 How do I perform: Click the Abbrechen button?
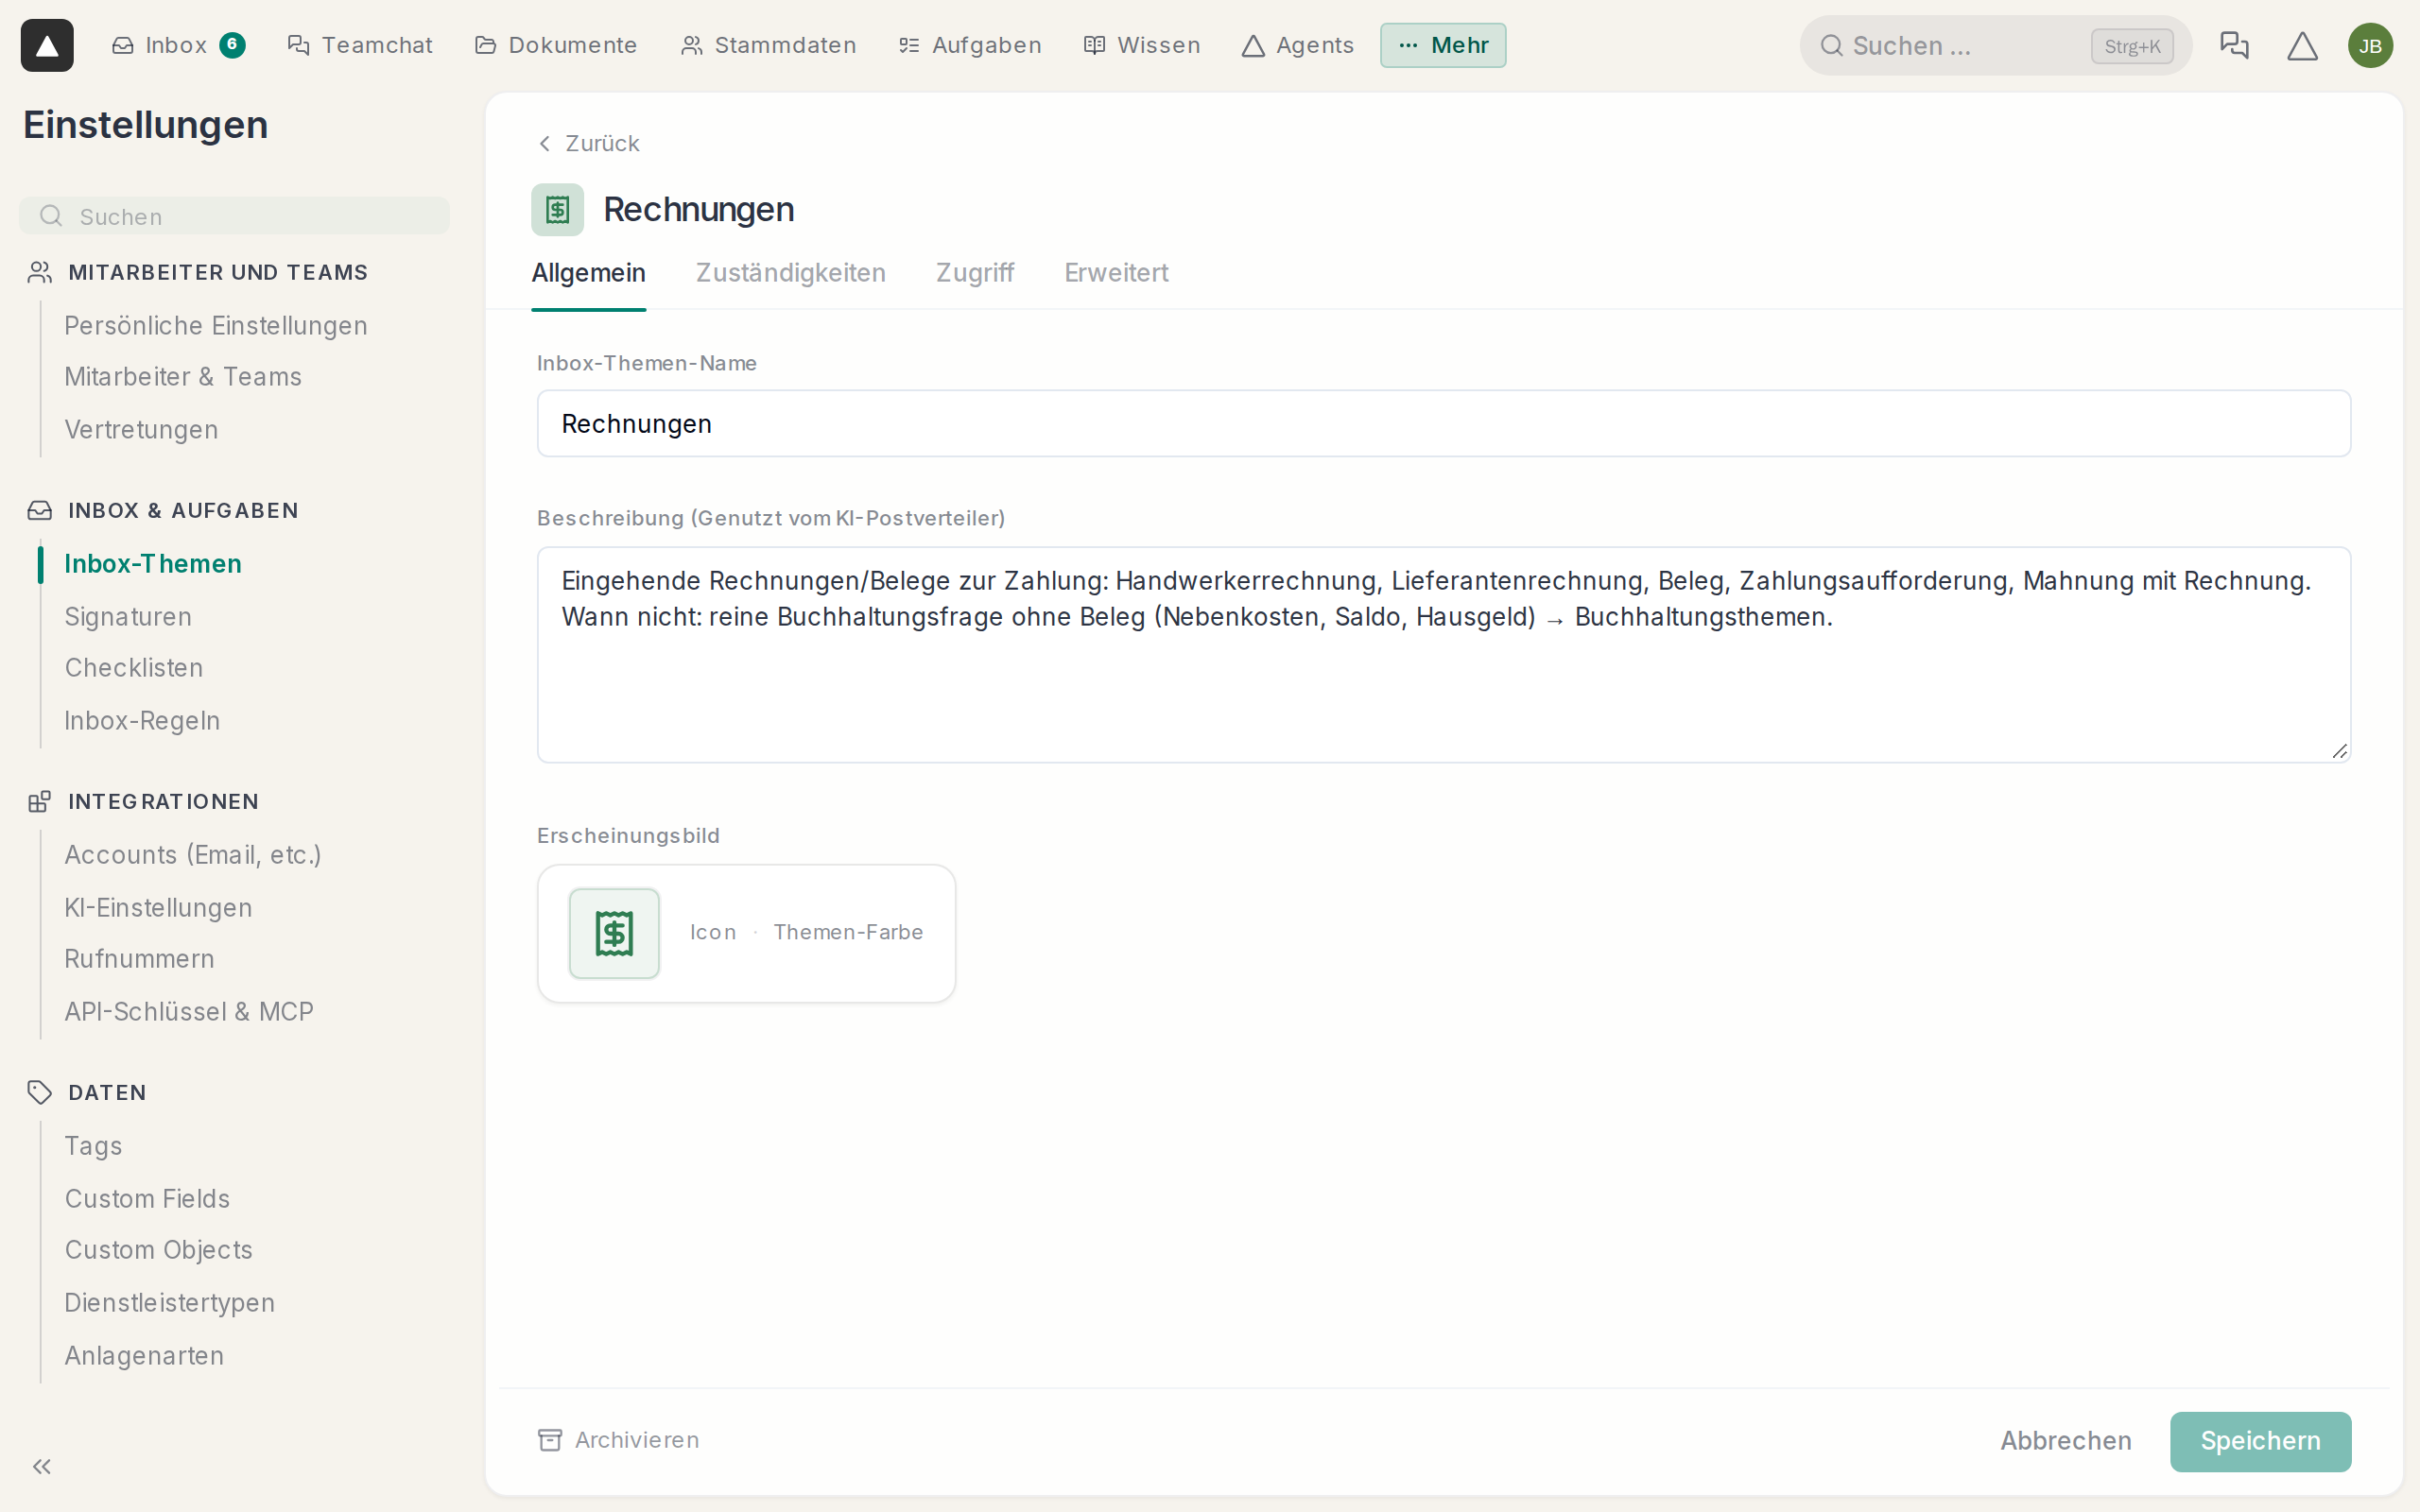[x=2065, y=1441]
